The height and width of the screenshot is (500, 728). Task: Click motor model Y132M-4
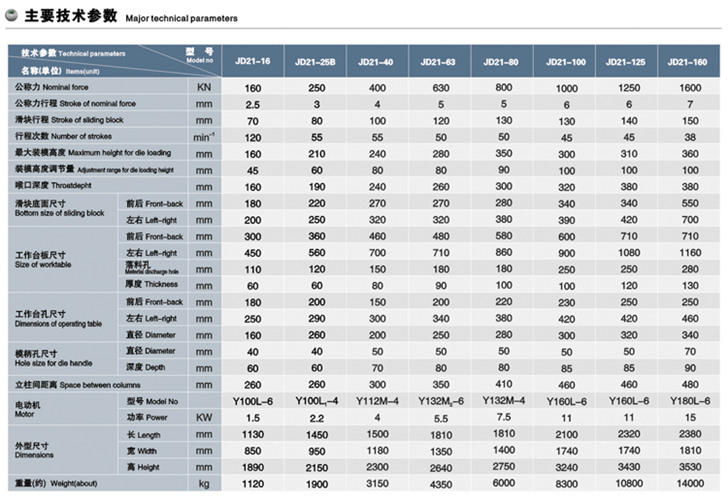504,401
